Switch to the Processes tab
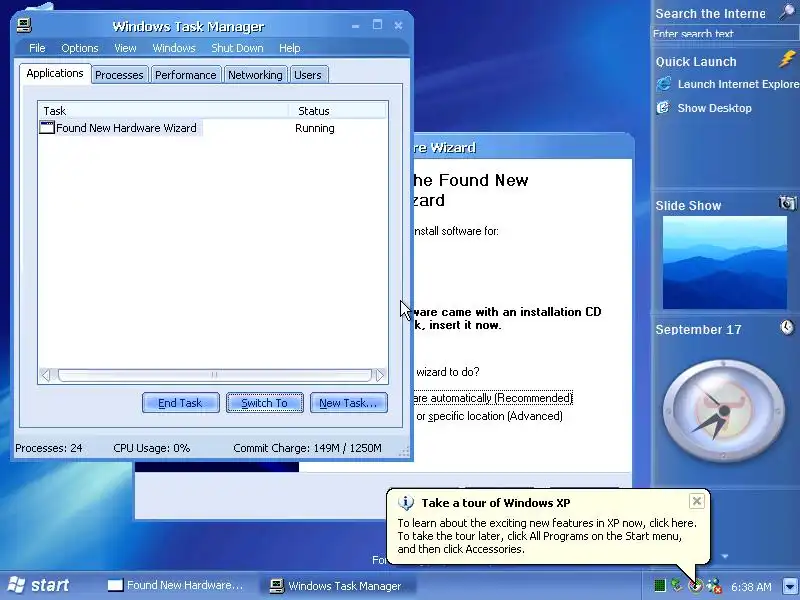Image resolution: width=800 pixels, height=600 pixels. (x=119, y=75)
